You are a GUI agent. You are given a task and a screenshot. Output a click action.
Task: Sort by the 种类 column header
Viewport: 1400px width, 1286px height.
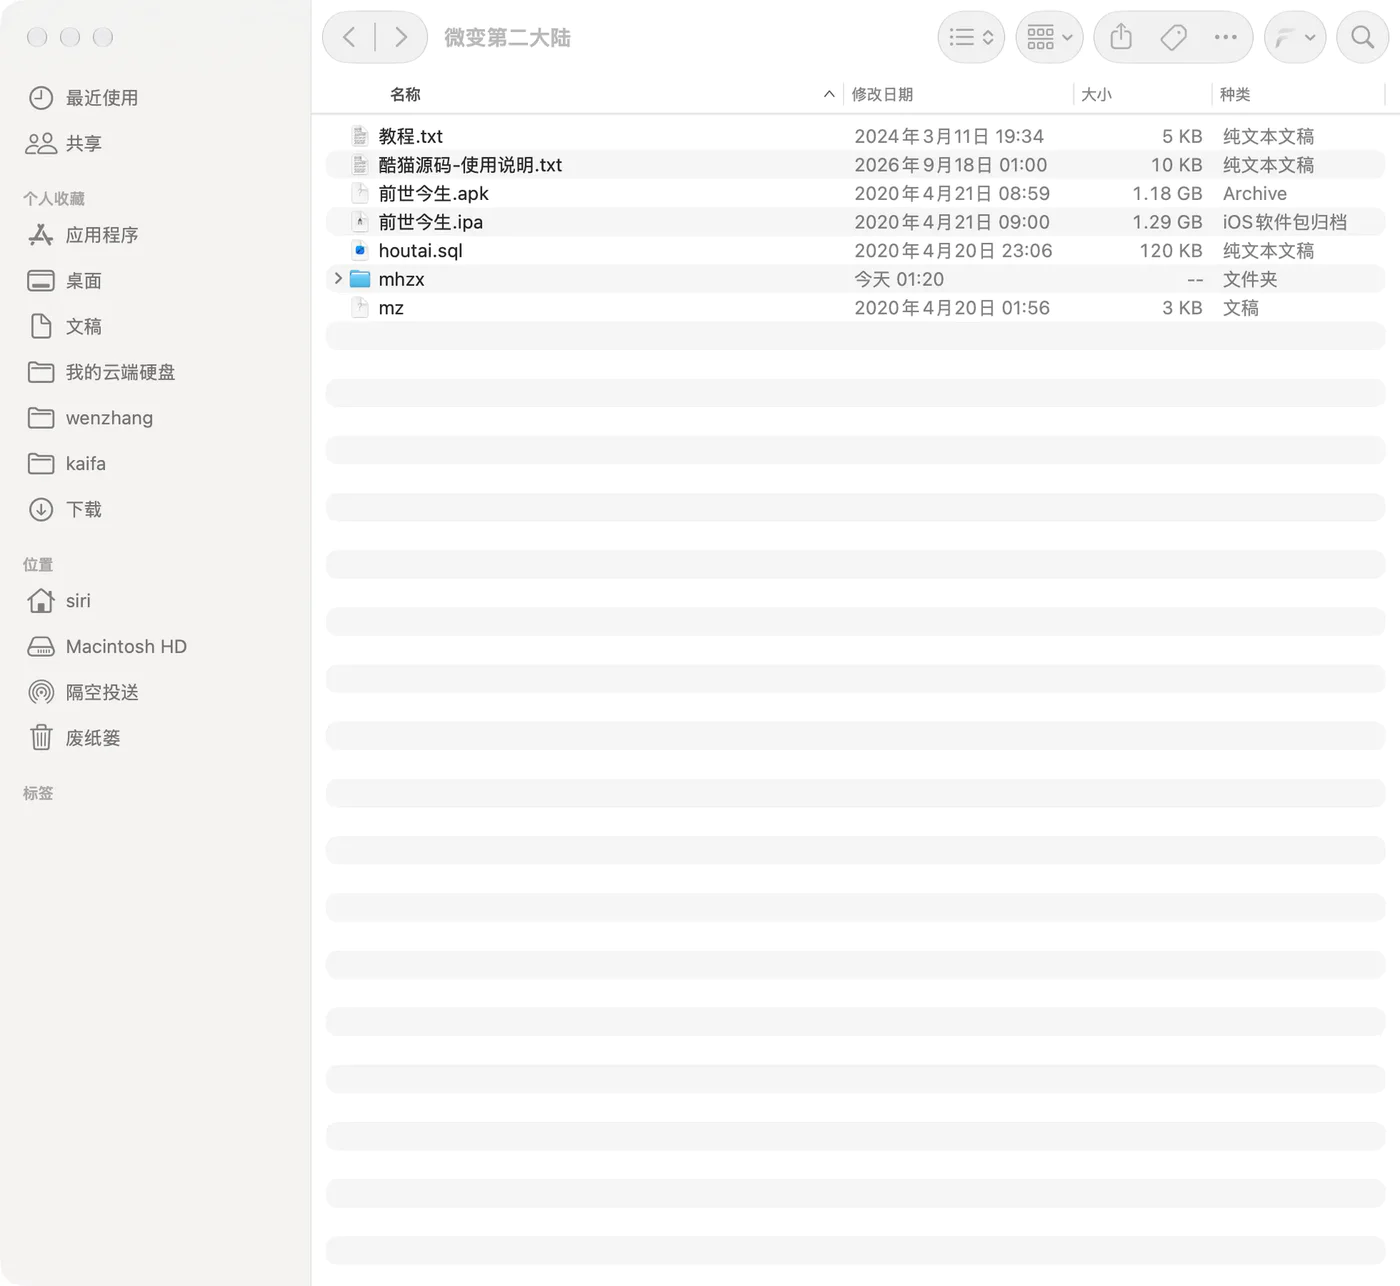point(1235,94)
